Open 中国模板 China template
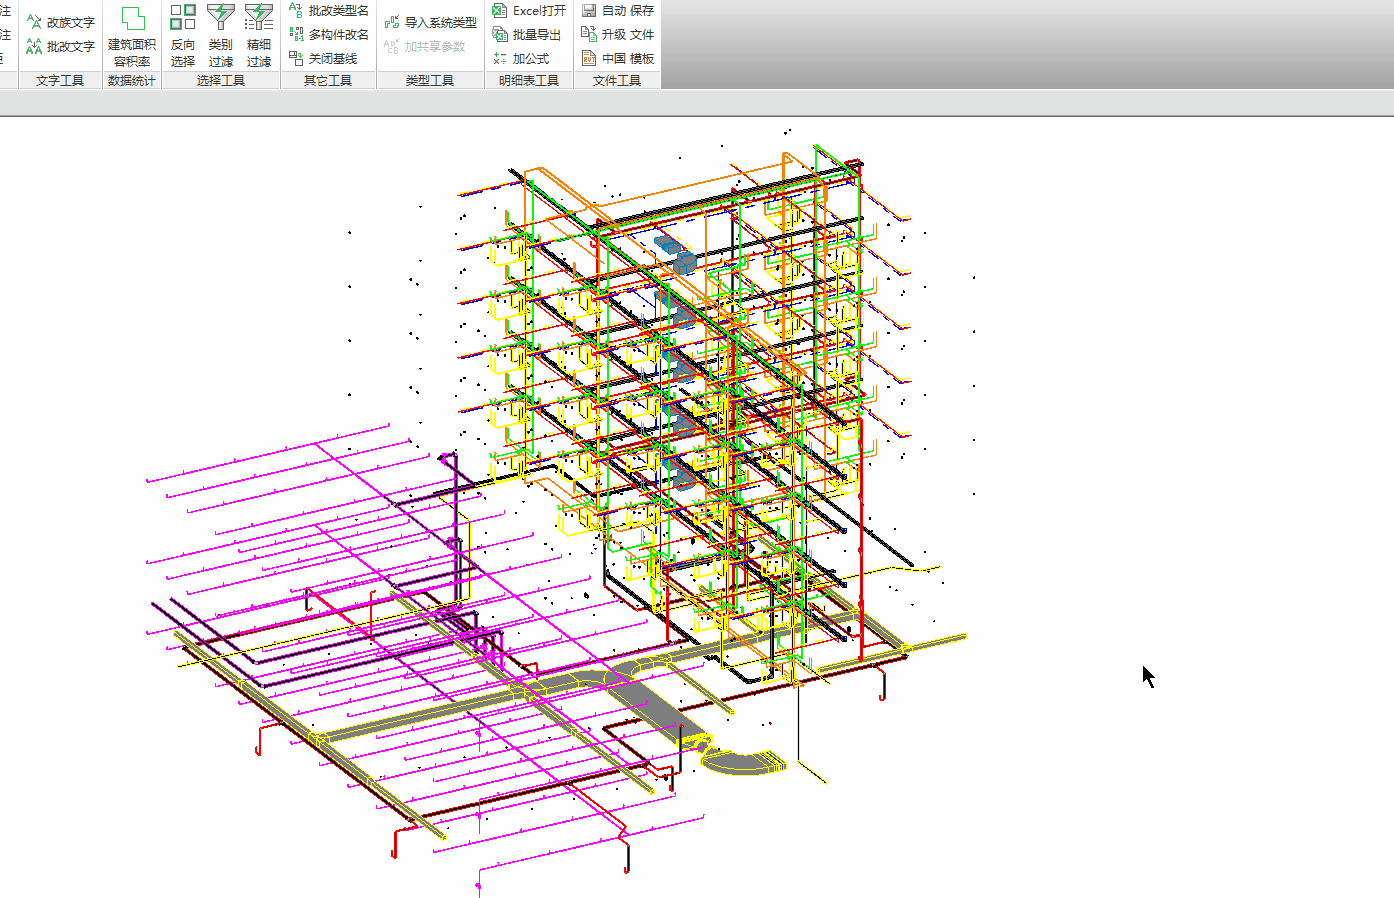1394x898 pixels. tap(618, 58)
